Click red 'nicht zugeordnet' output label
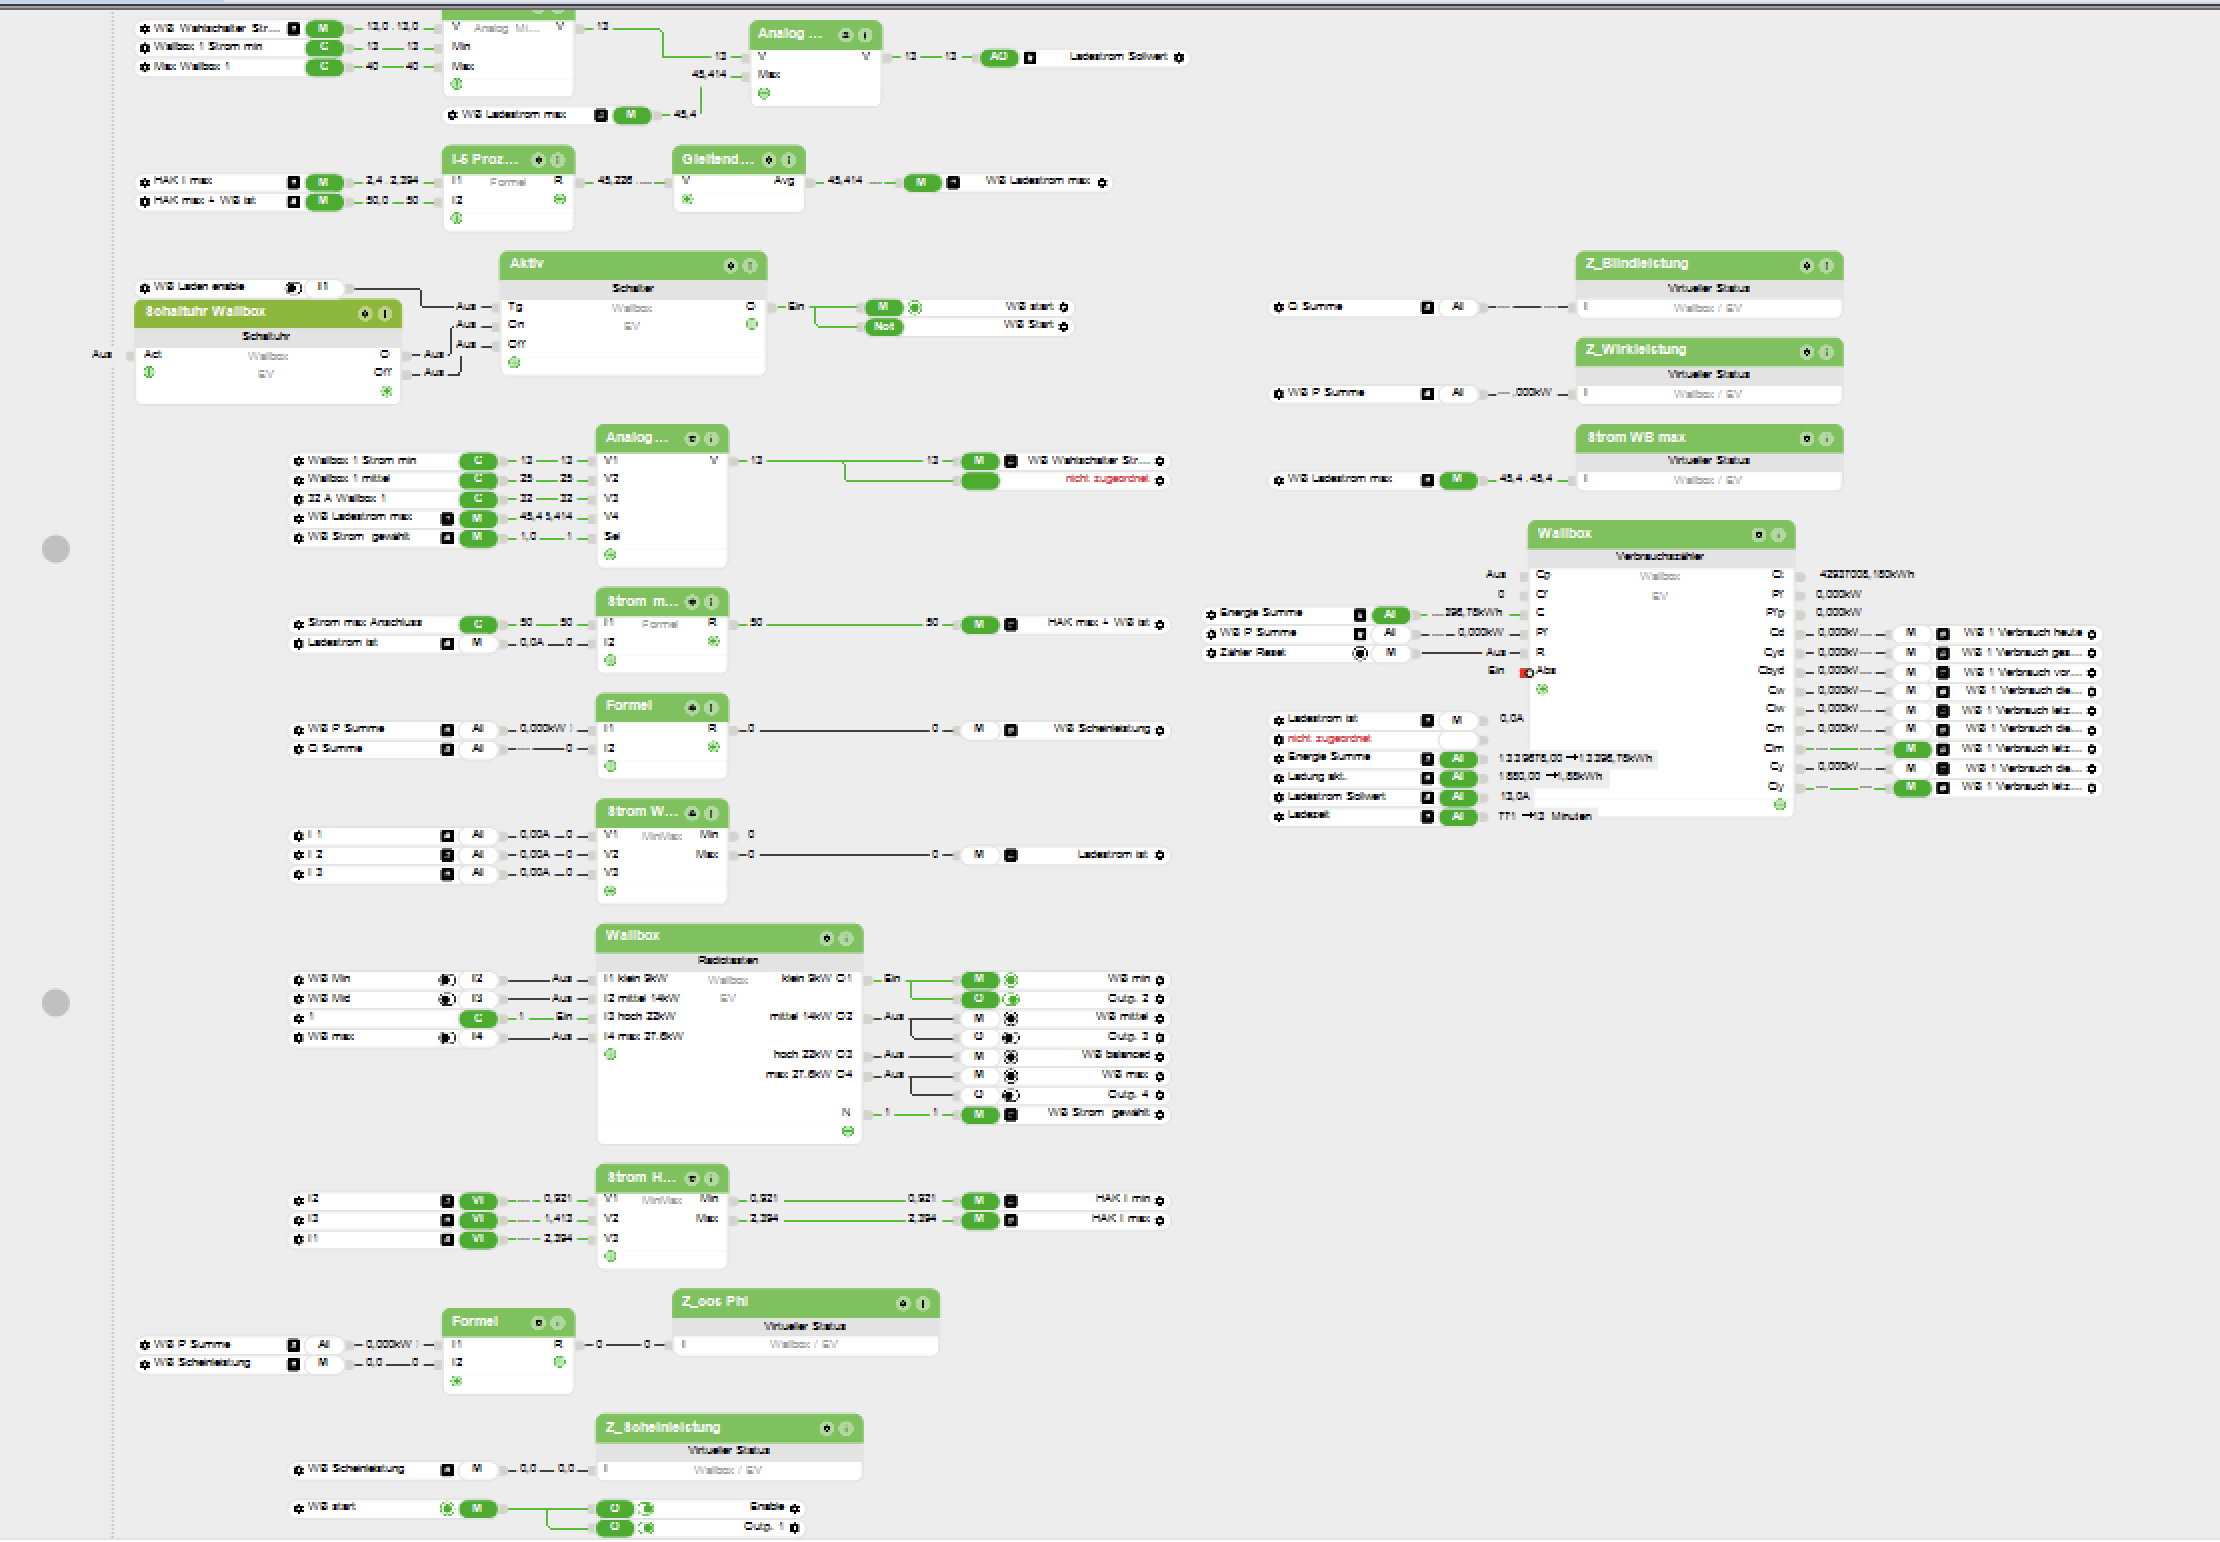Screen dimensions: 2220x1542 tap(1106, 480)
